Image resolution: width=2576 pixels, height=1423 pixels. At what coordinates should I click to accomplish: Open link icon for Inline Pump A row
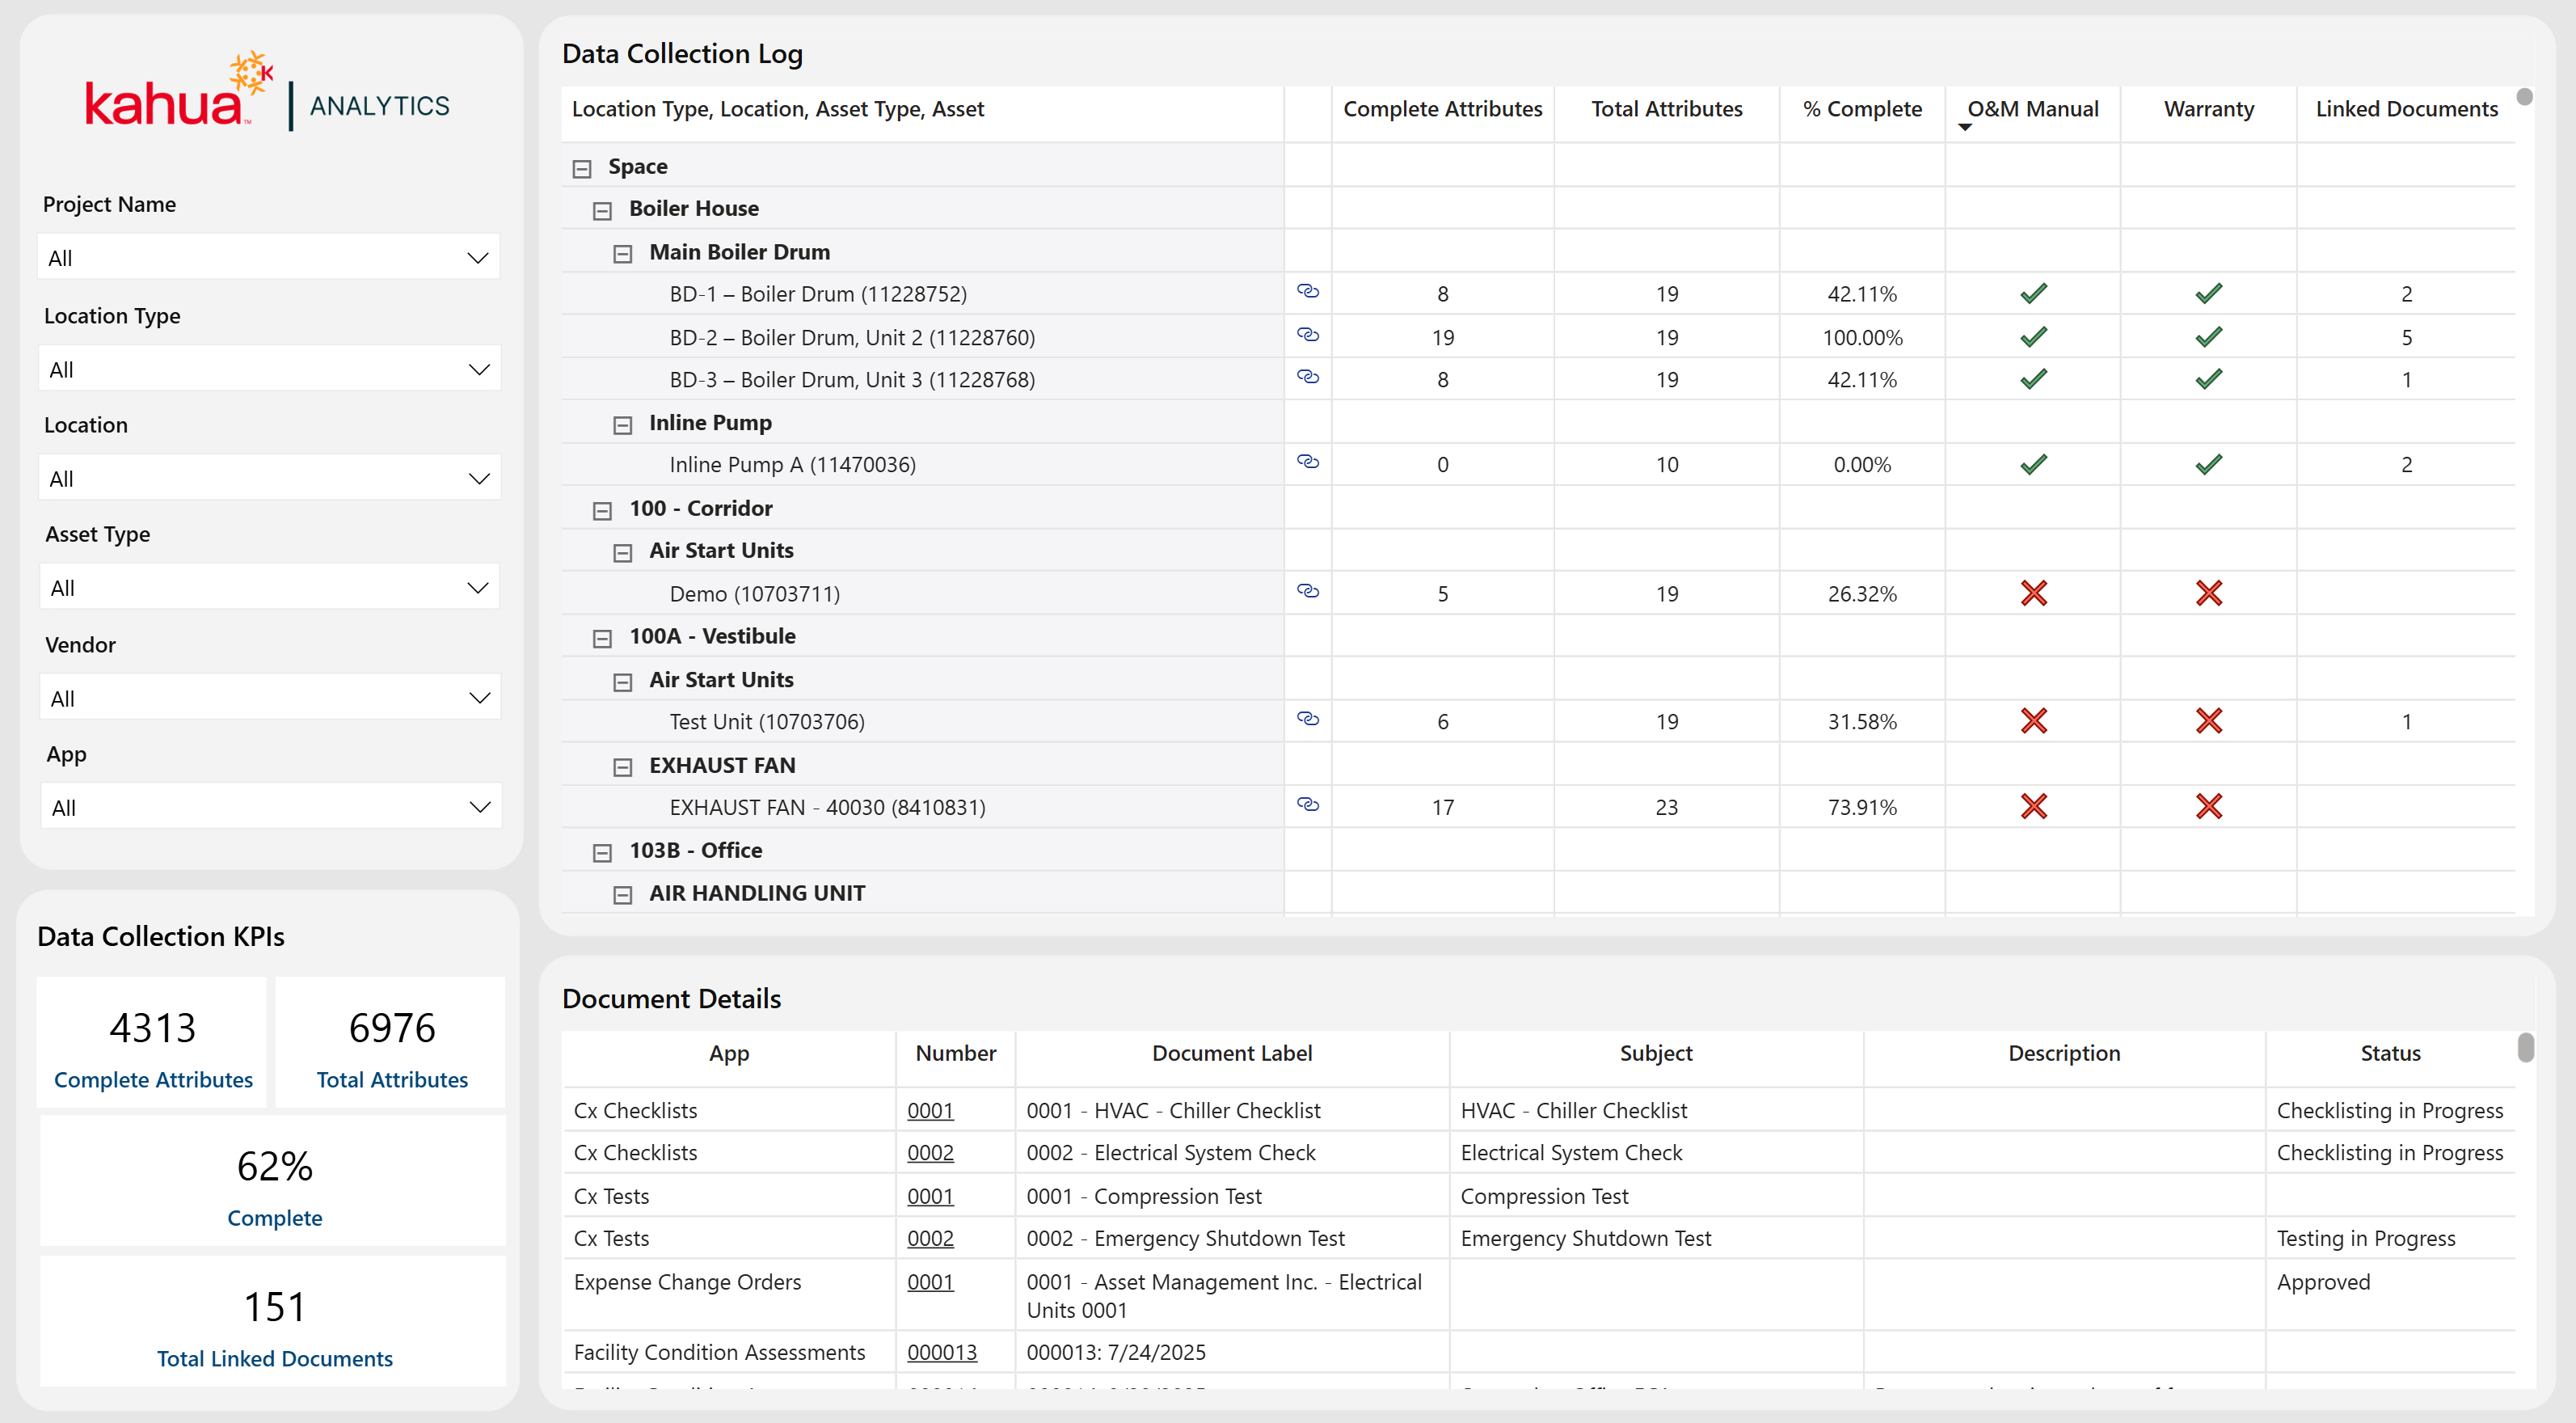tap(1307, 462)
